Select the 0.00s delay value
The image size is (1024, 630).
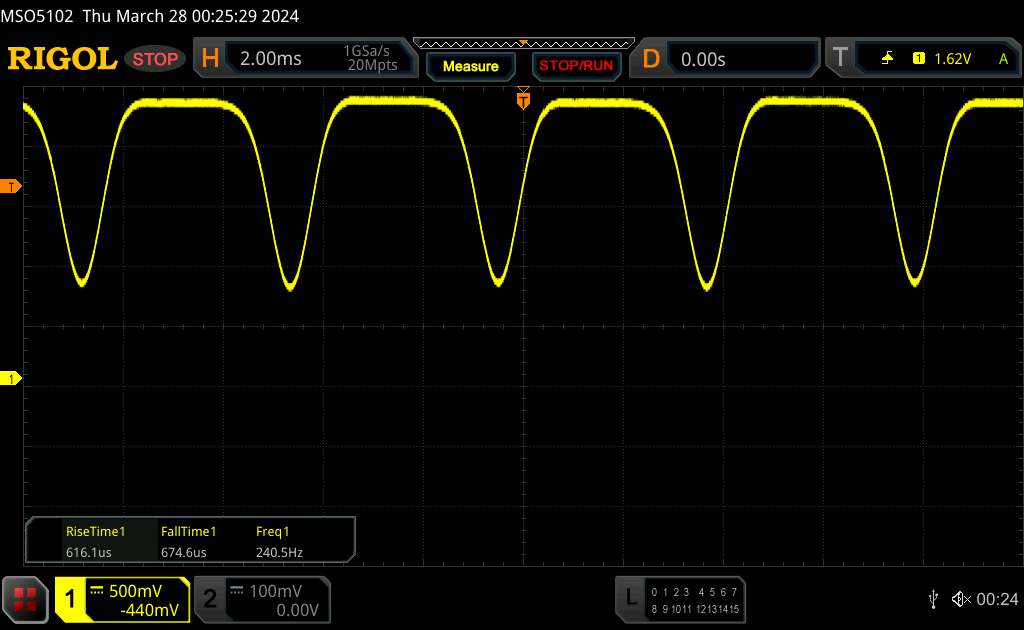pos(703,59)
